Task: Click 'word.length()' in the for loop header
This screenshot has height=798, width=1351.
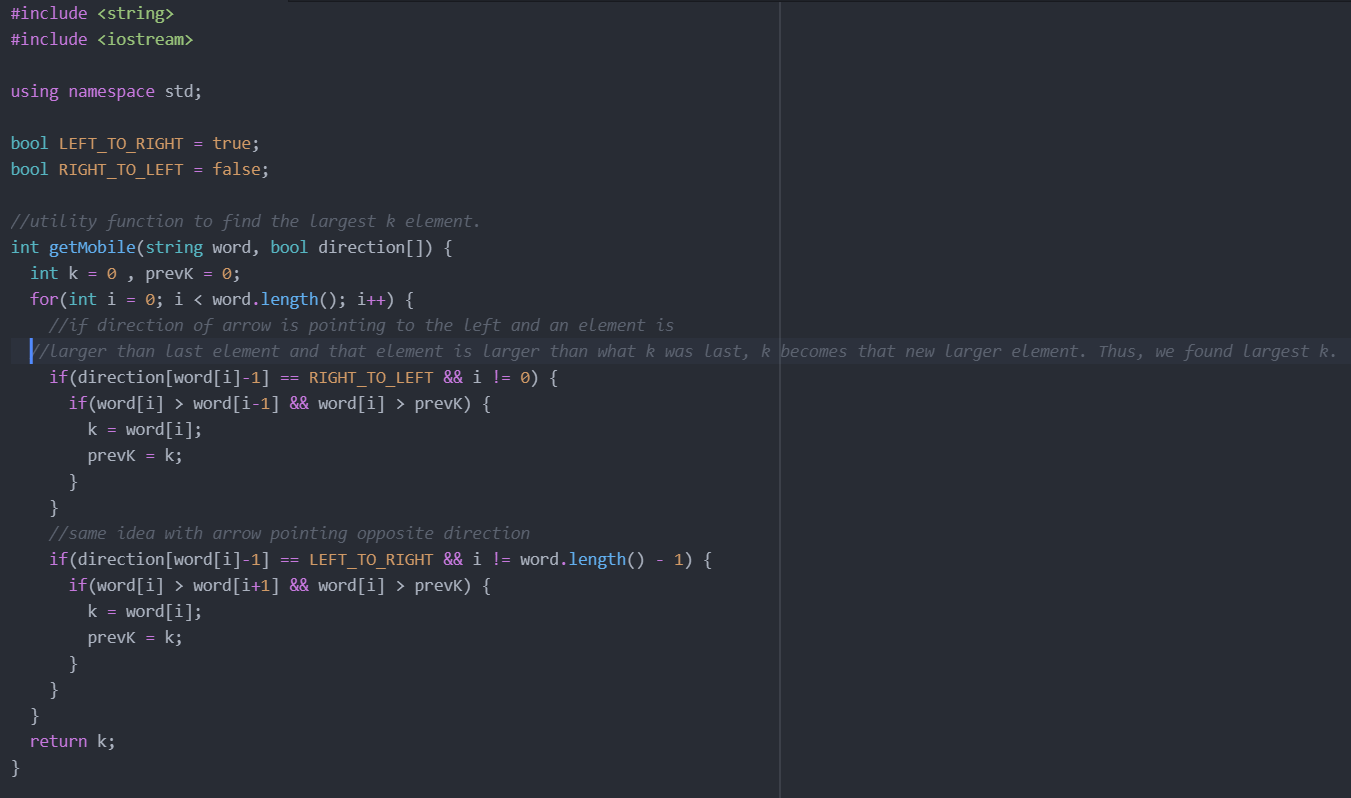Action: point(275,300)
